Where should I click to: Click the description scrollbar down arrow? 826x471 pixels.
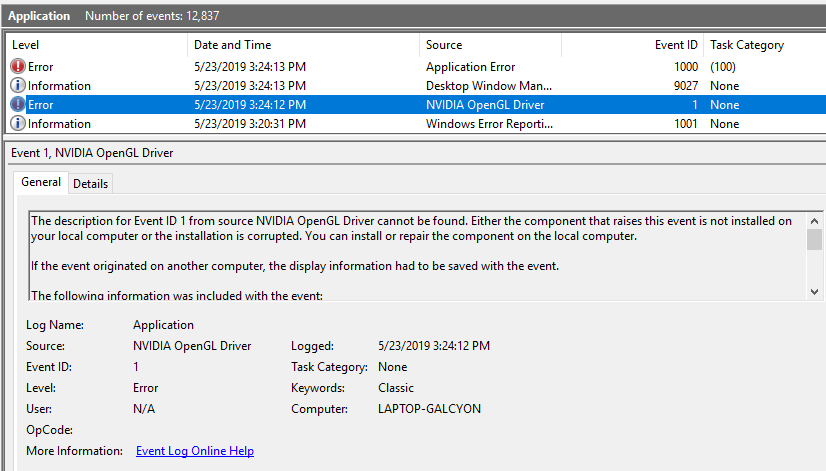814,291
